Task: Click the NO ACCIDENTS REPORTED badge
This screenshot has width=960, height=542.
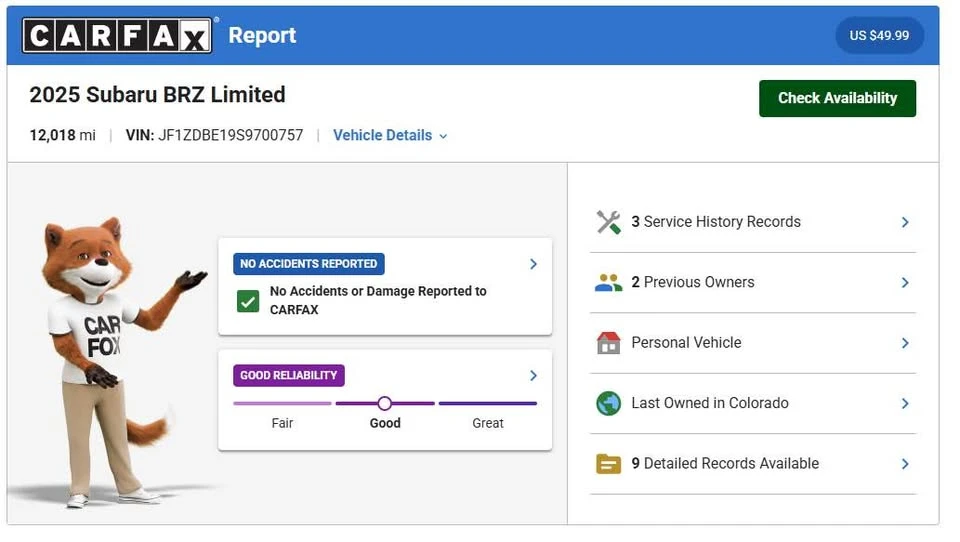Action: coord(309,264)
